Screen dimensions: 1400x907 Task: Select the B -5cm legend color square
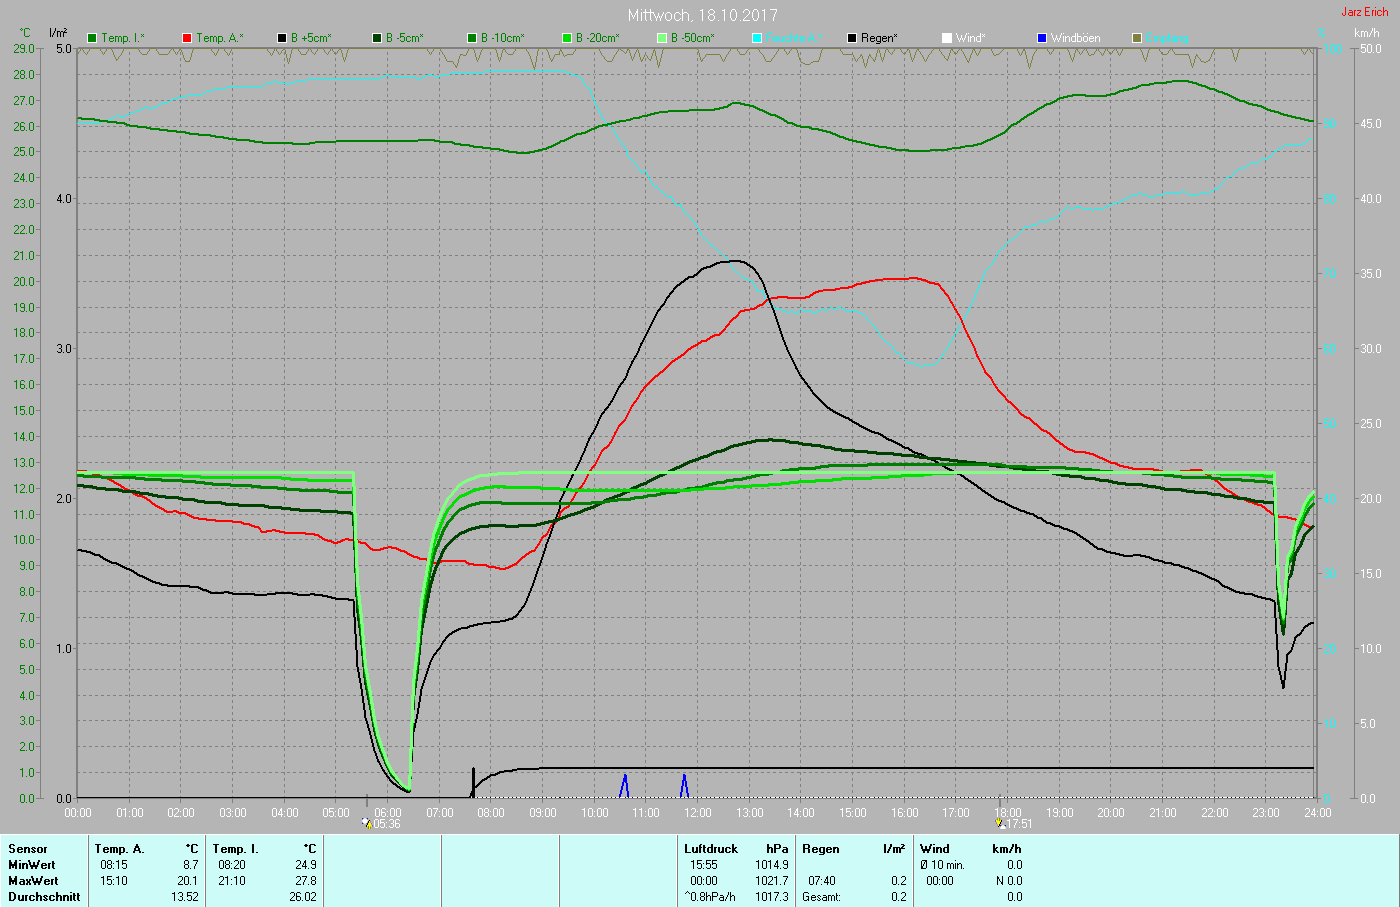(377, 38)
